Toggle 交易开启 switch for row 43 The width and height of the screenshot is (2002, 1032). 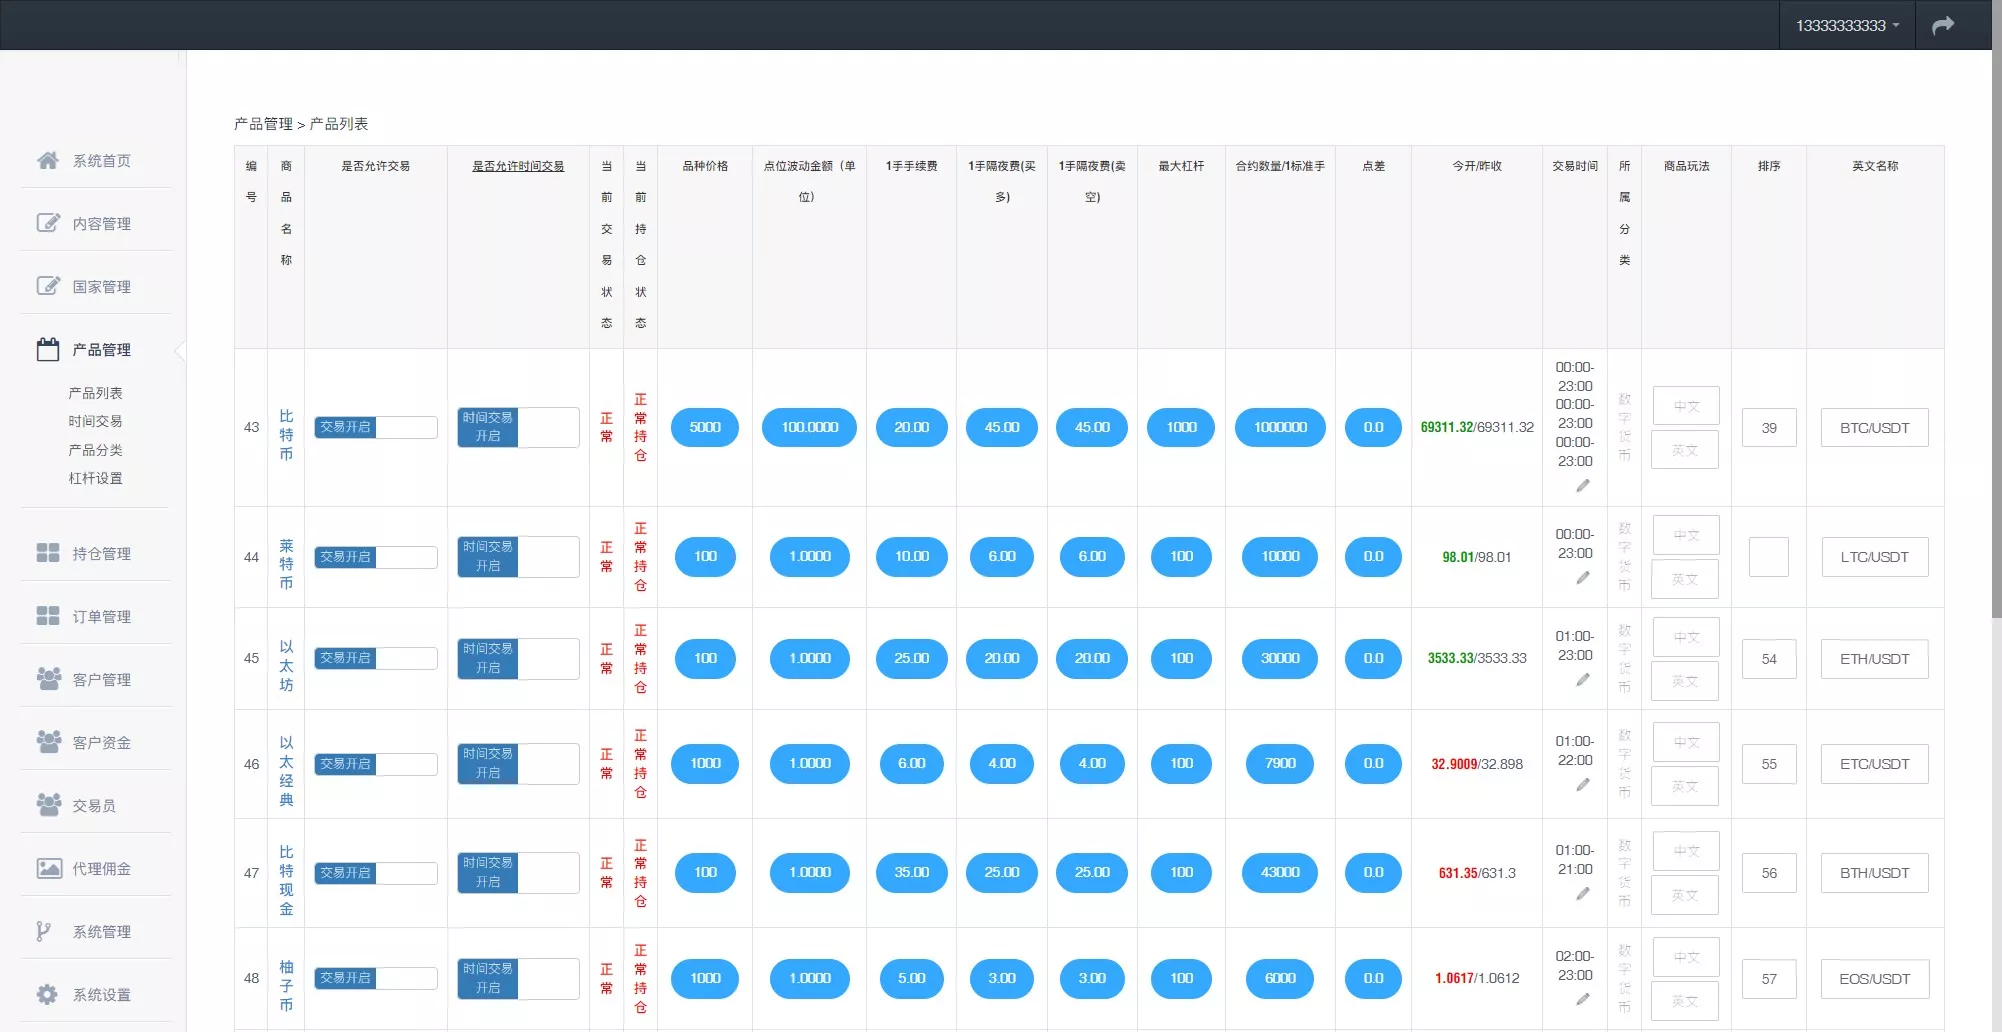tap(375, 427)
